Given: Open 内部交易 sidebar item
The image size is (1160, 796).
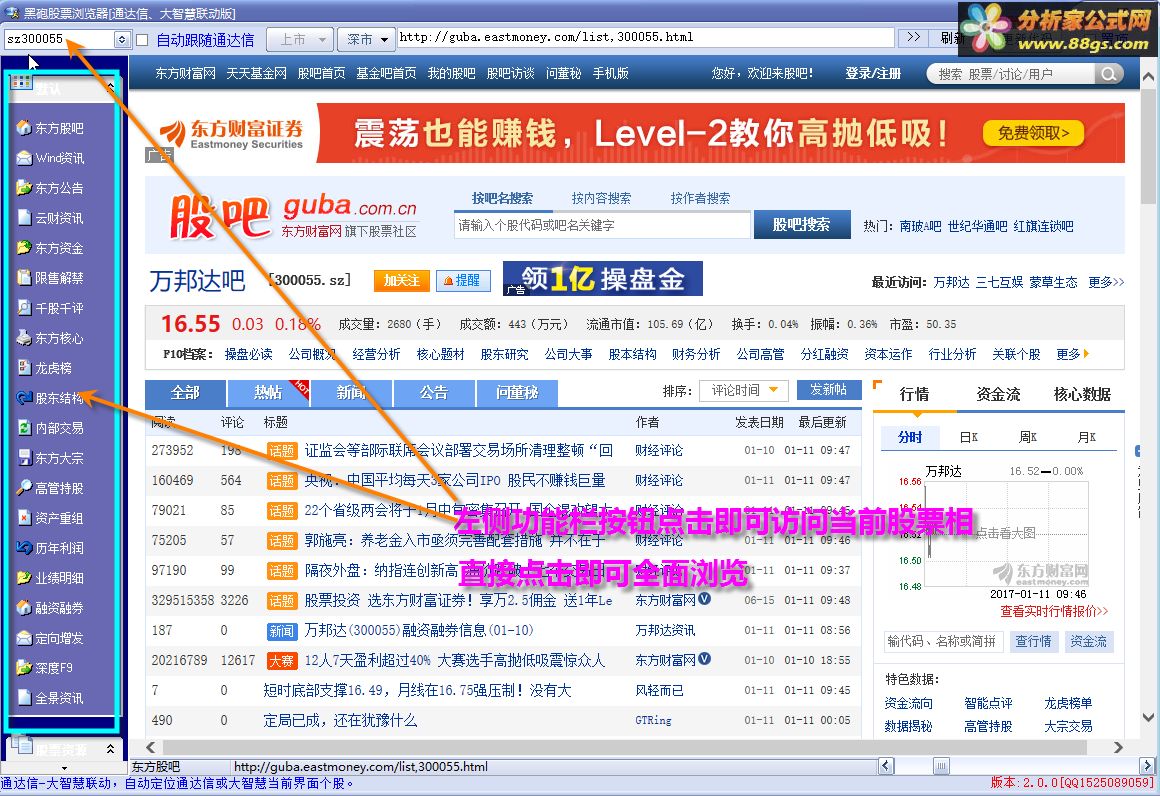Looking at the screenshot, I should click(50, 428).
